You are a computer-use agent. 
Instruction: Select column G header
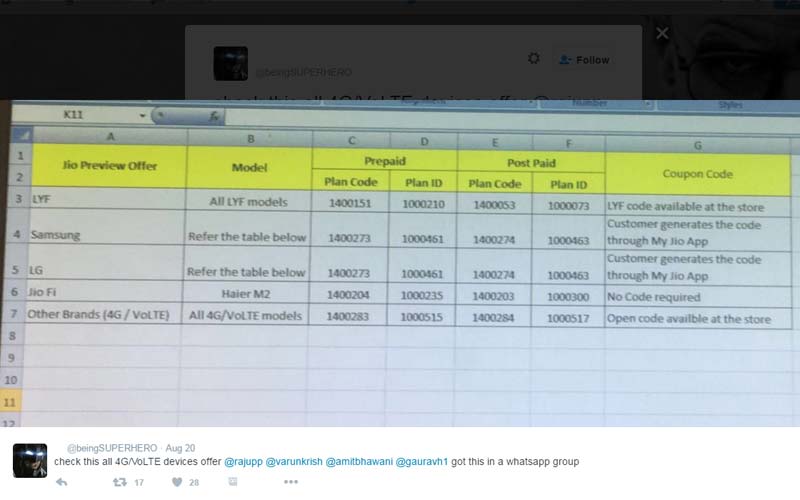click(697, 145)
